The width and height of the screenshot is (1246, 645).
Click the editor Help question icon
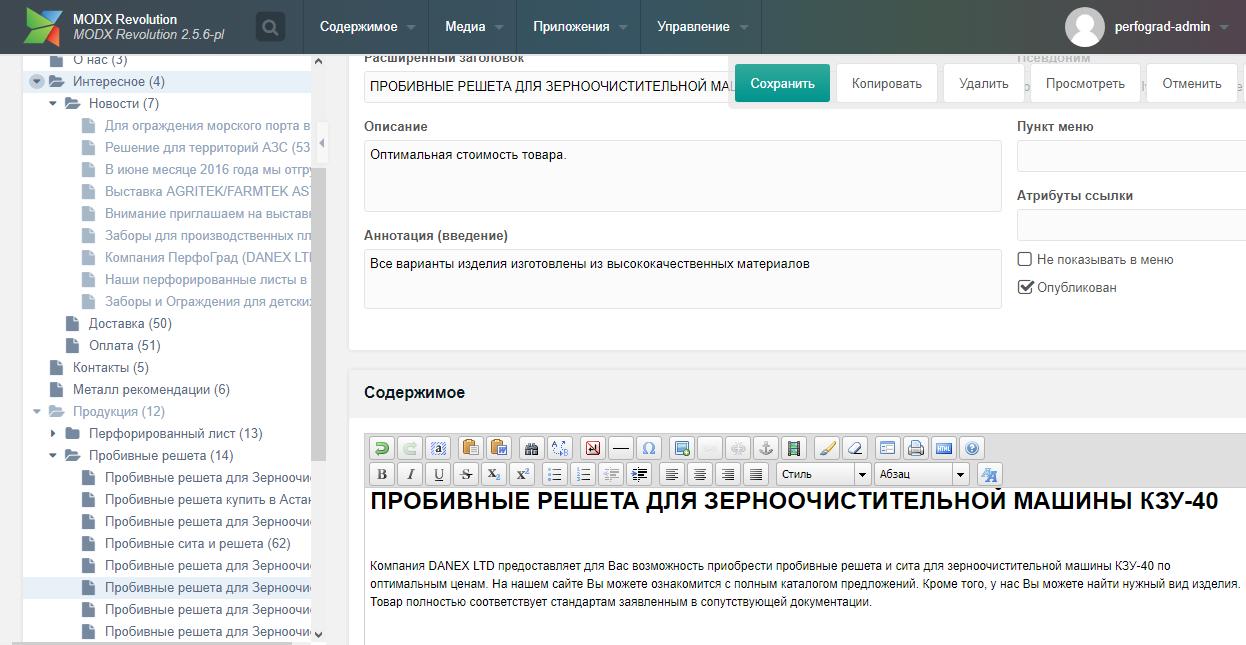click(x=971, y=448)
